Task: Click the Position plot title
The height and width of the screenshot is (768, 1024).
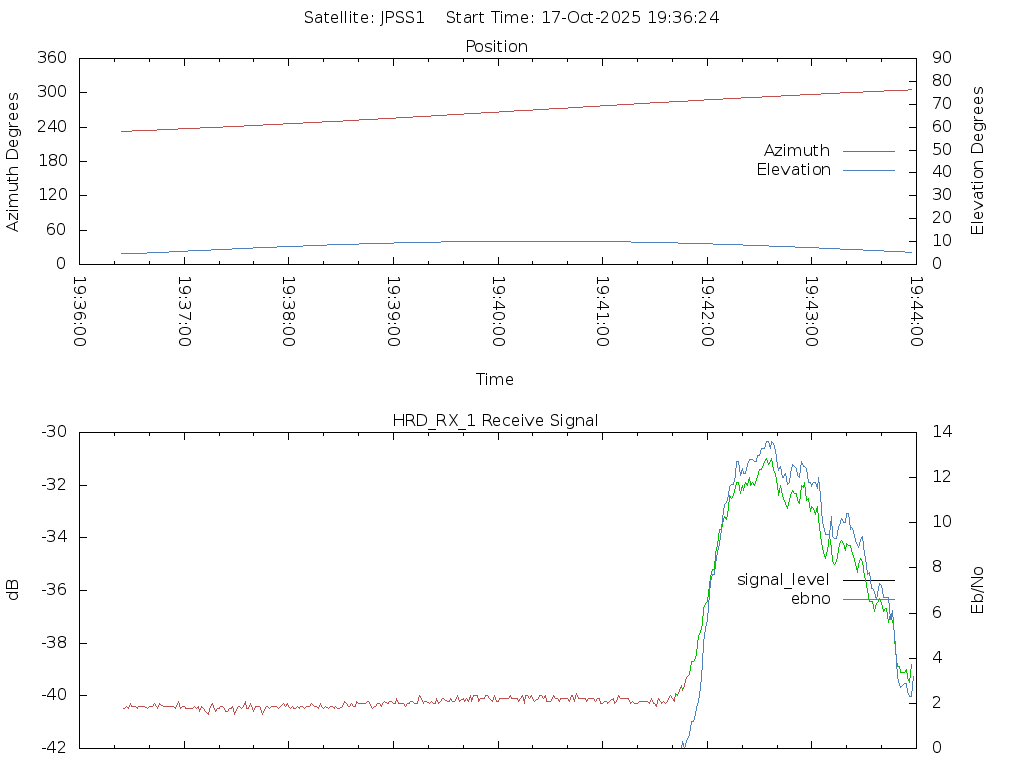Action: coord(496,47)
